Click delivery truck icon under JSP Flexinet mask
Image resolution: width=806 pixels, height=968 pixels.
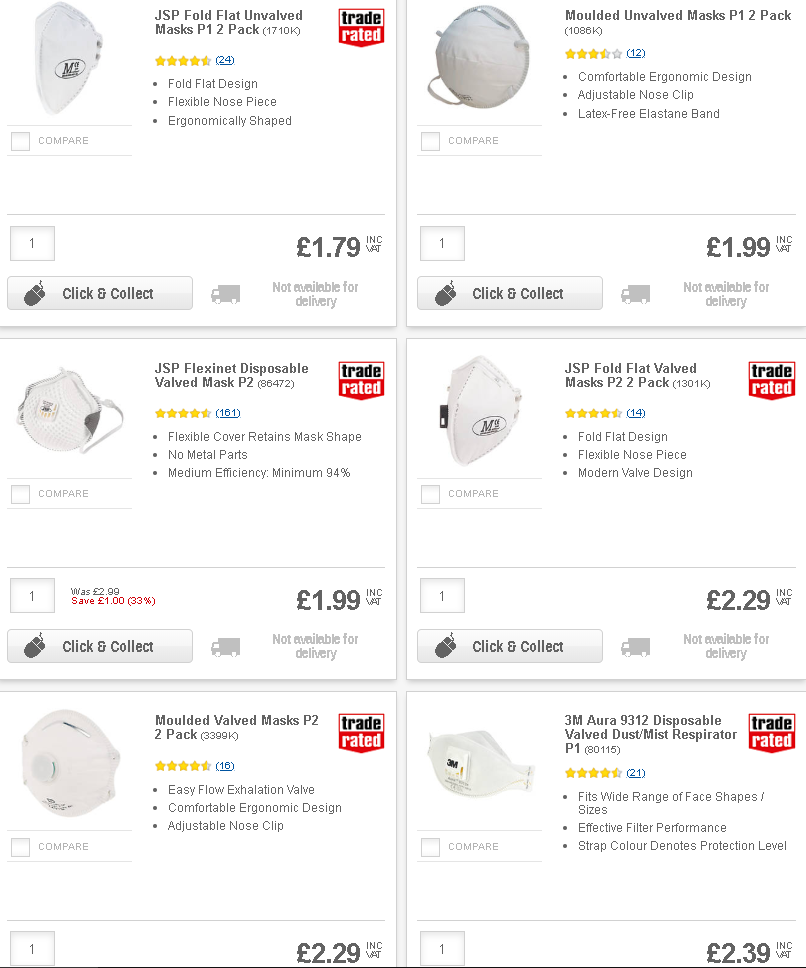(x=226, y=647)
